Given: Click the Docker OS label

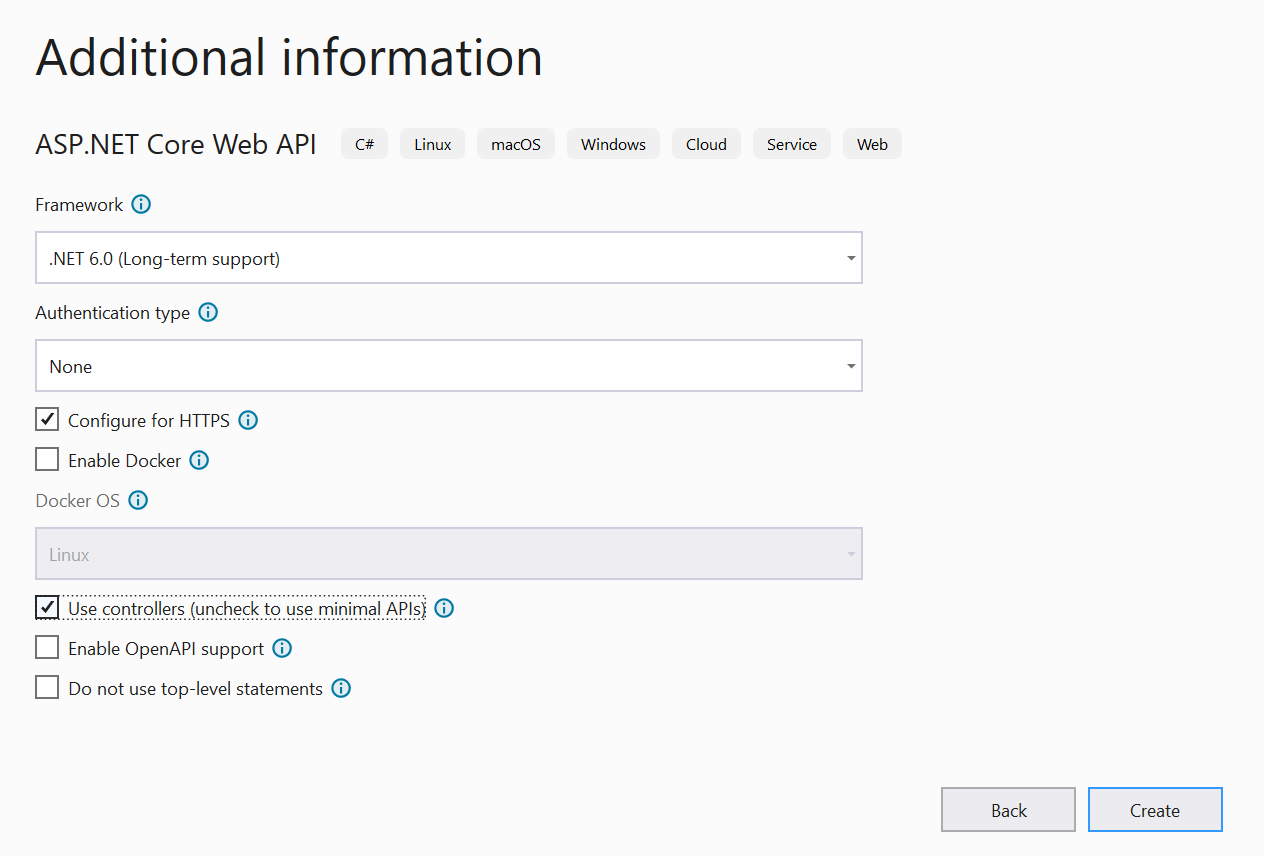Looking at the screenshot, I should 78,501.
